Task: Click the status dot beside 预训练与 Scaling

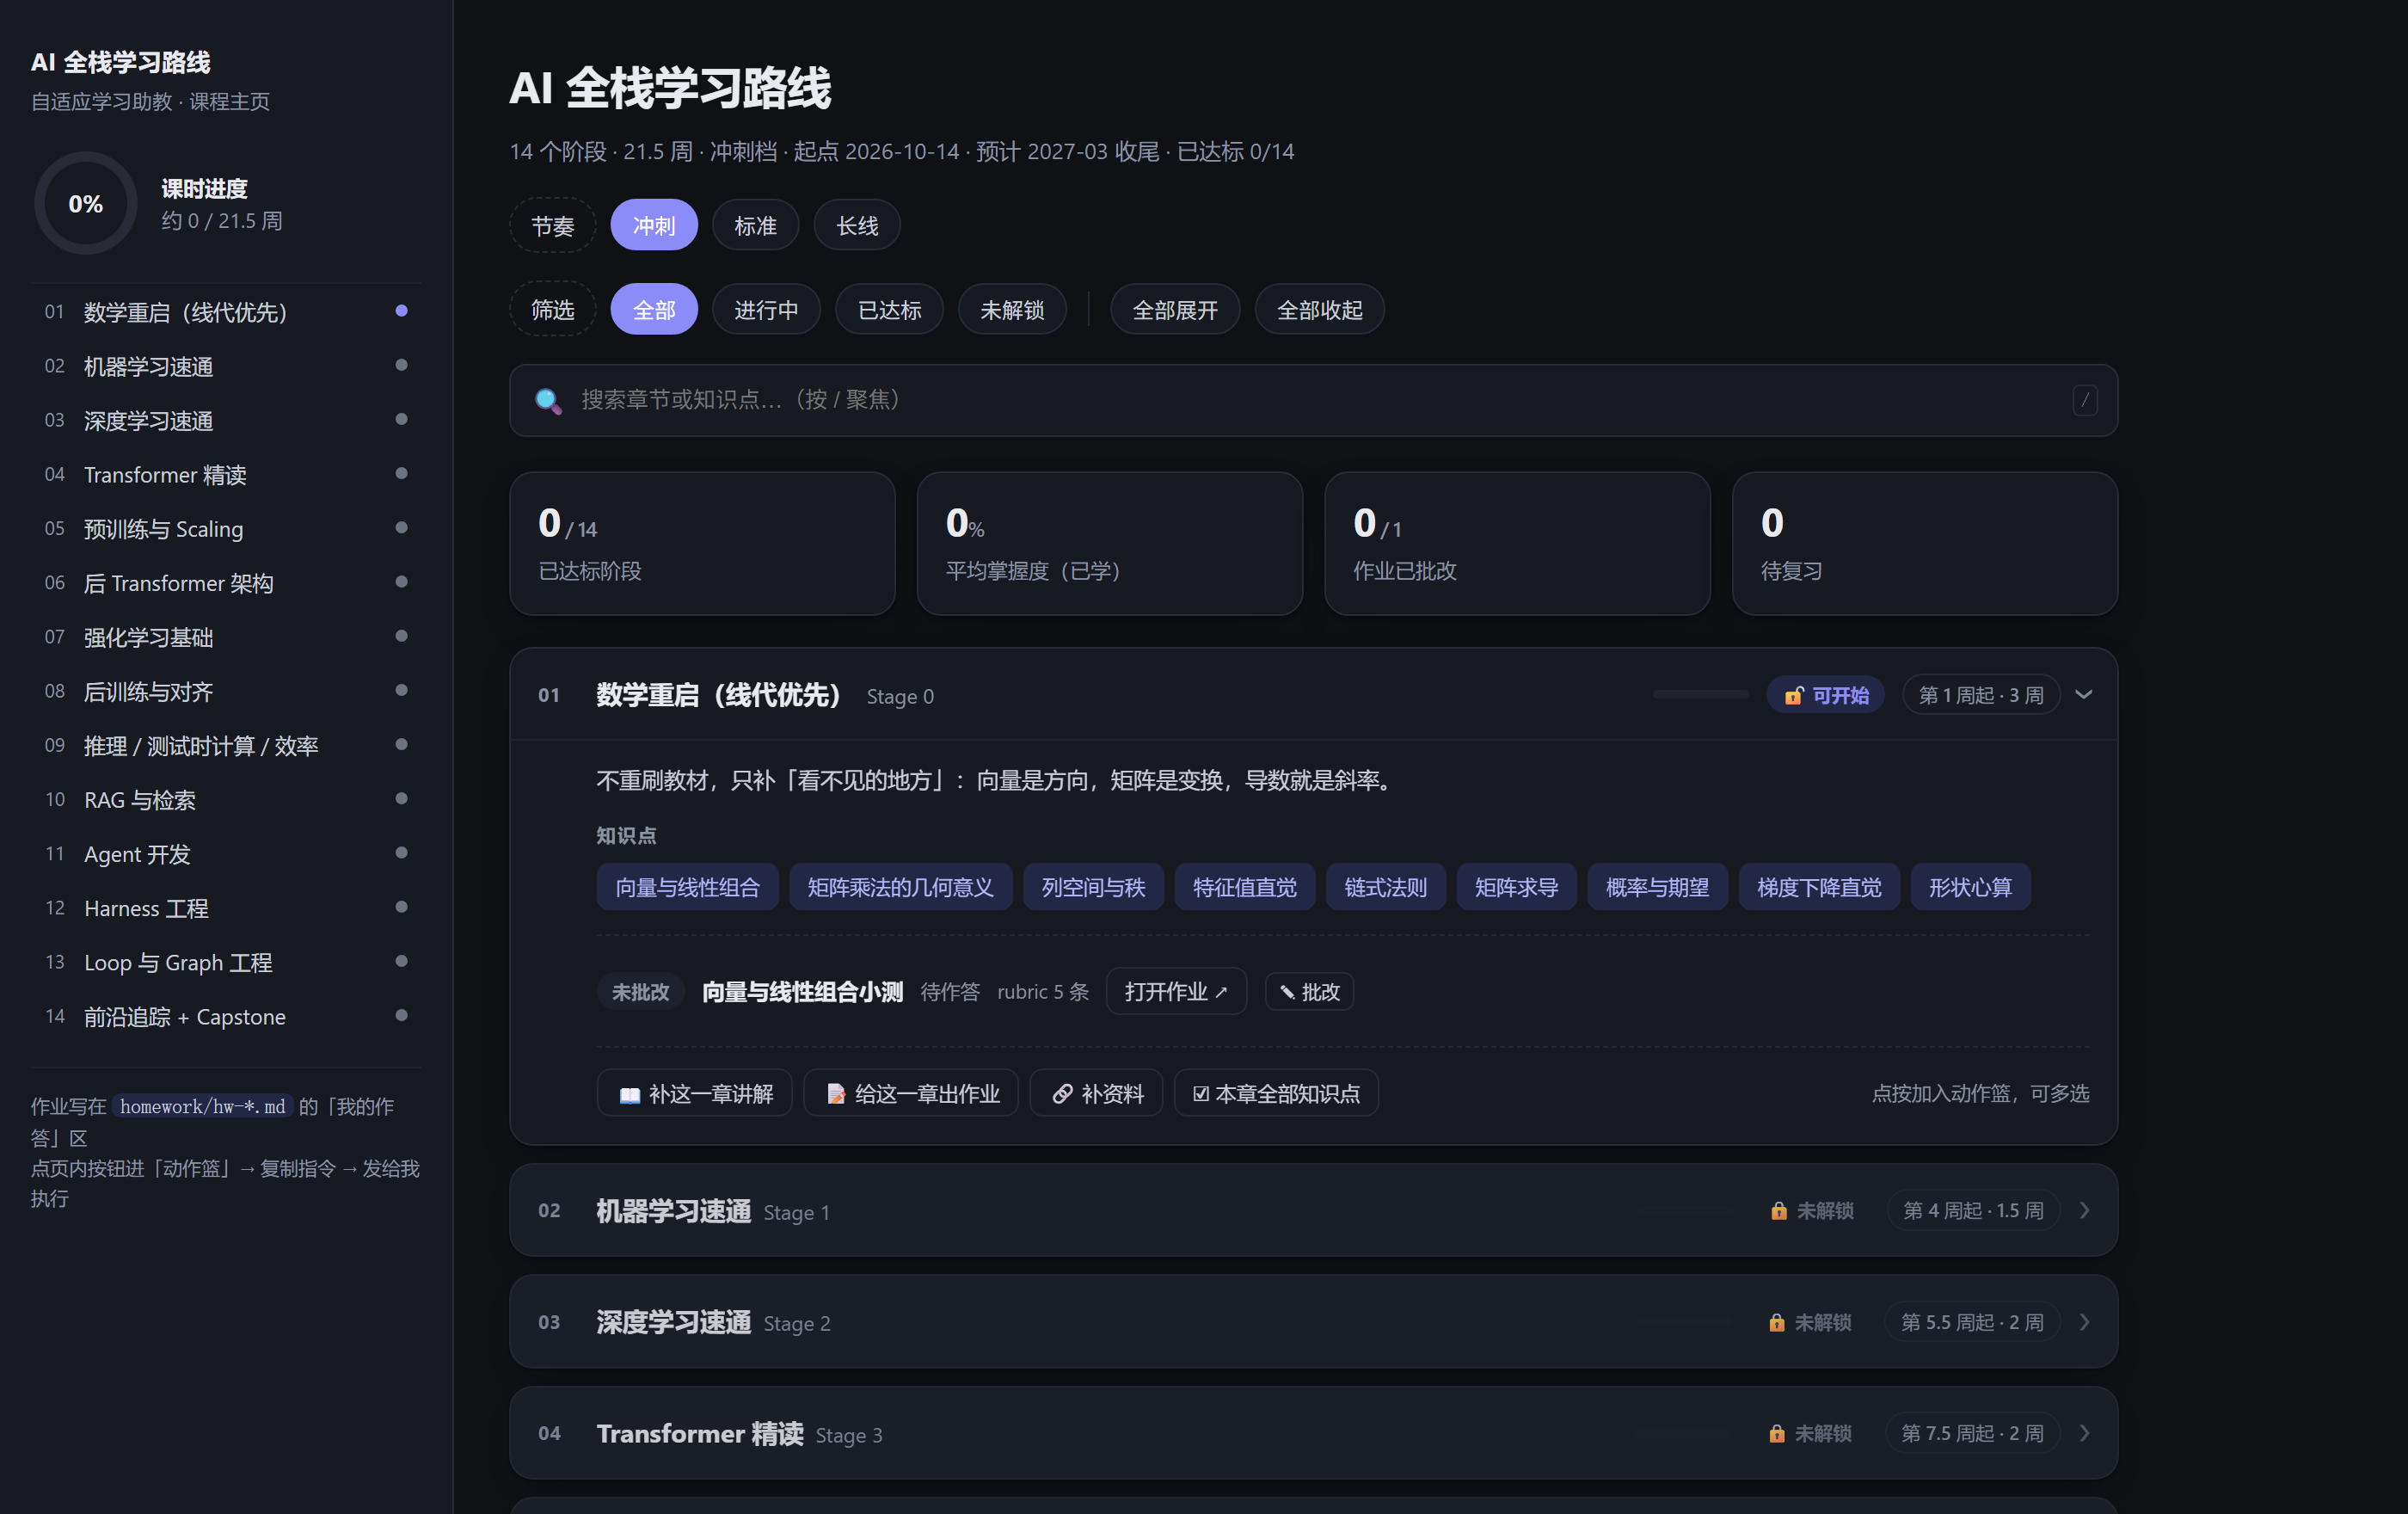Action: tap(401, 527)
